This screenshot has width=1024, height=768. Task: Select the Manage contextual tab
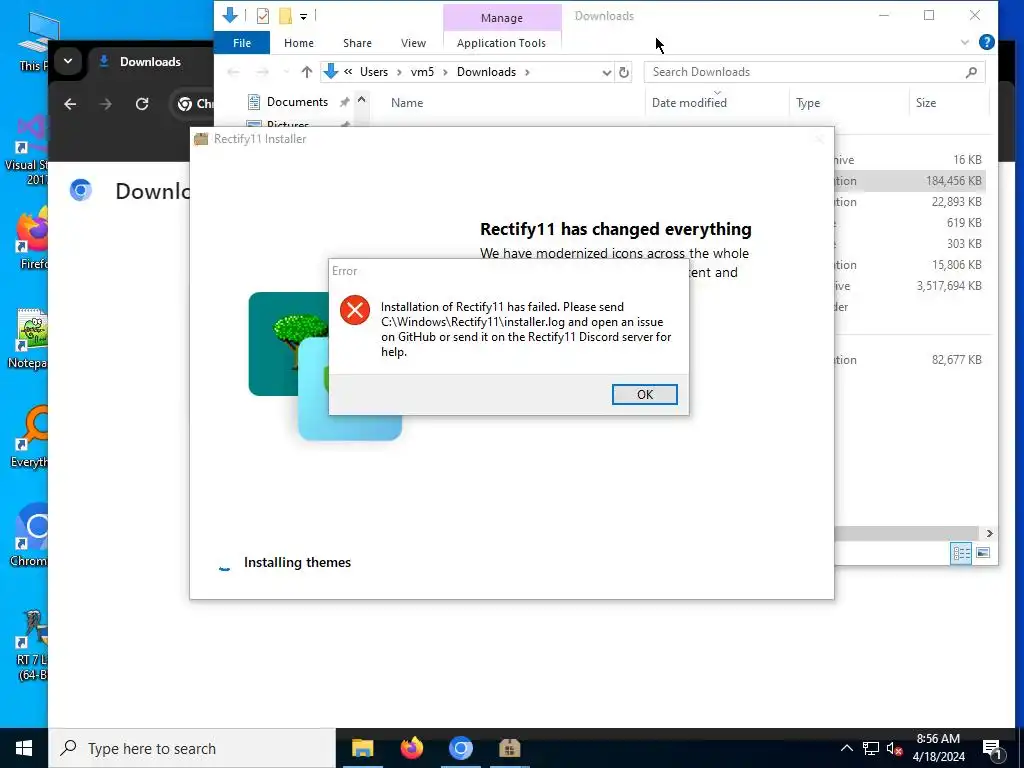[x=502, y=18]
